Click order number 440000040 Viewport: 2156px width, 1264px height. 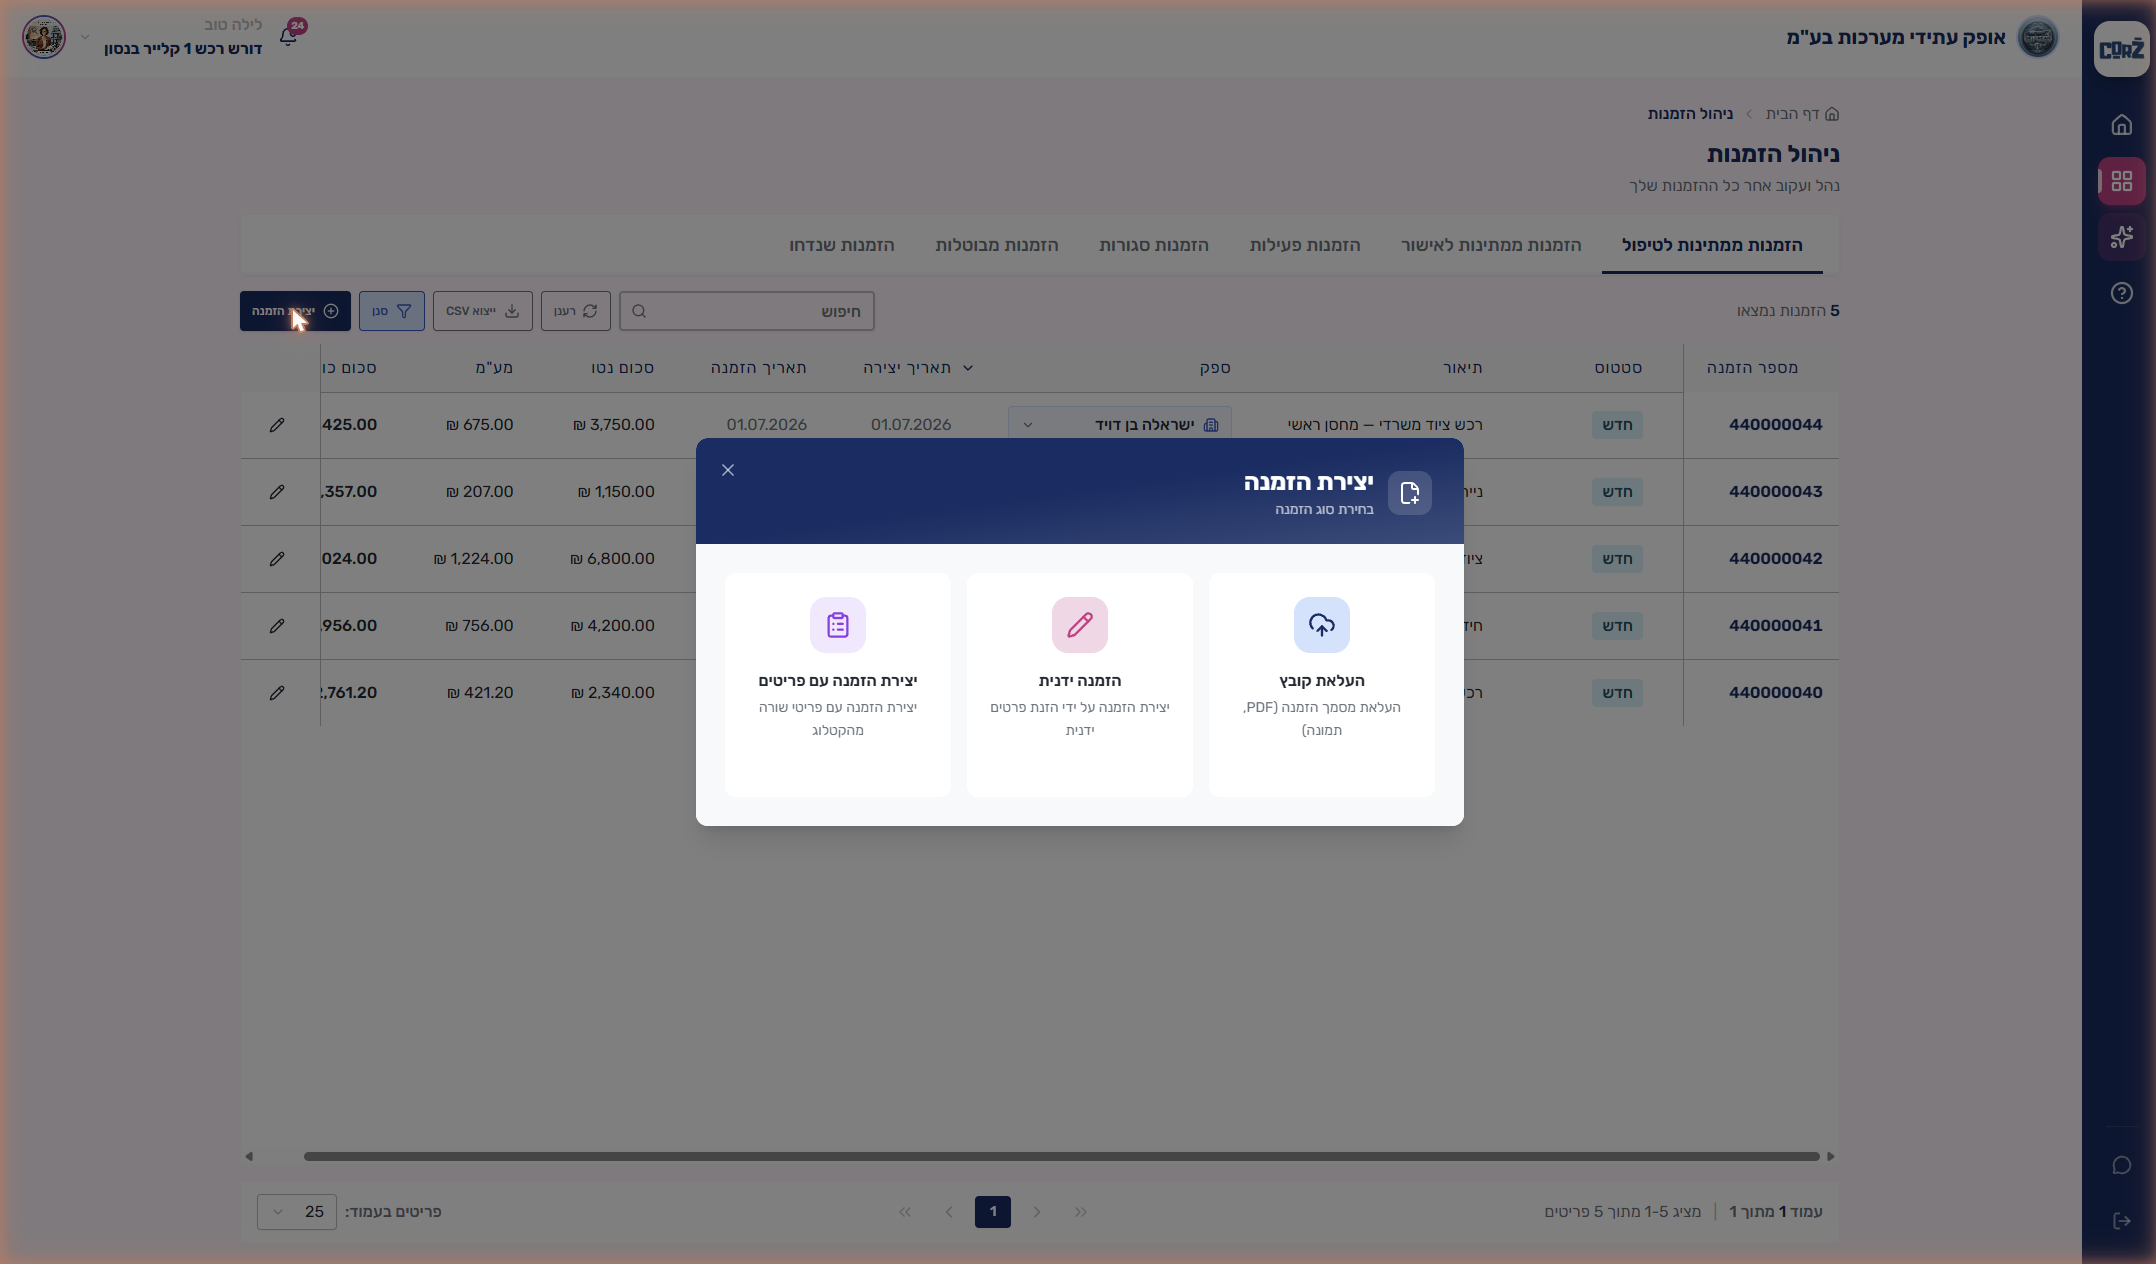(x=1775, y=693)
